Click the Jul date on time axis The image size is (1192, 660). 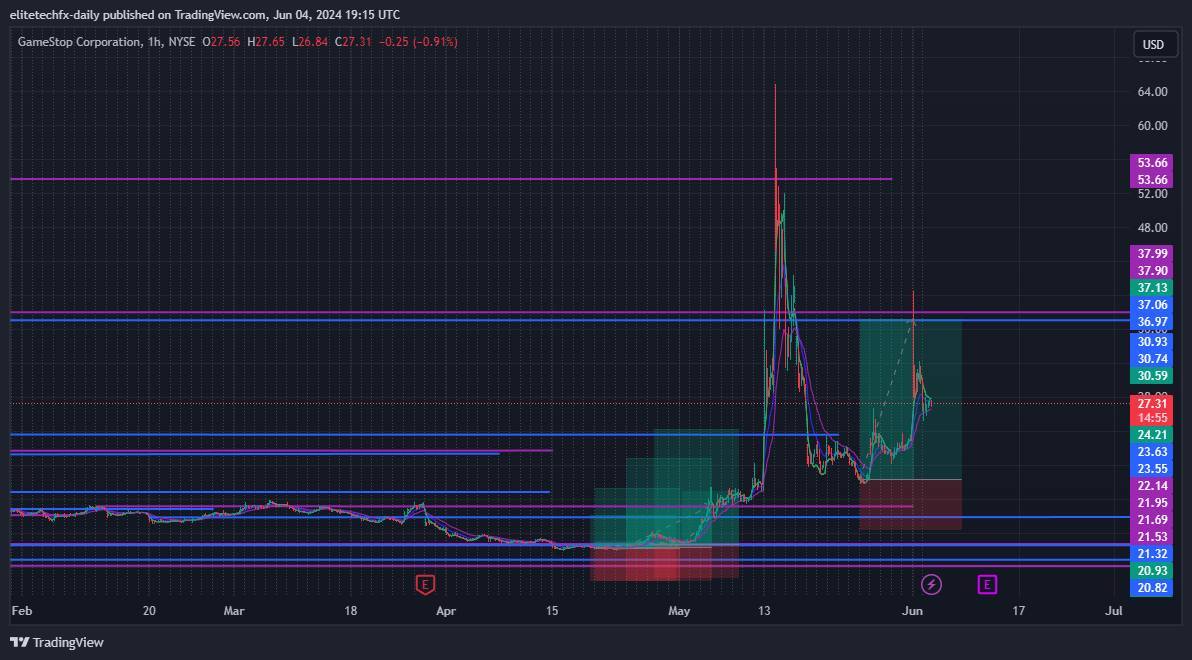pos(1114,611)
